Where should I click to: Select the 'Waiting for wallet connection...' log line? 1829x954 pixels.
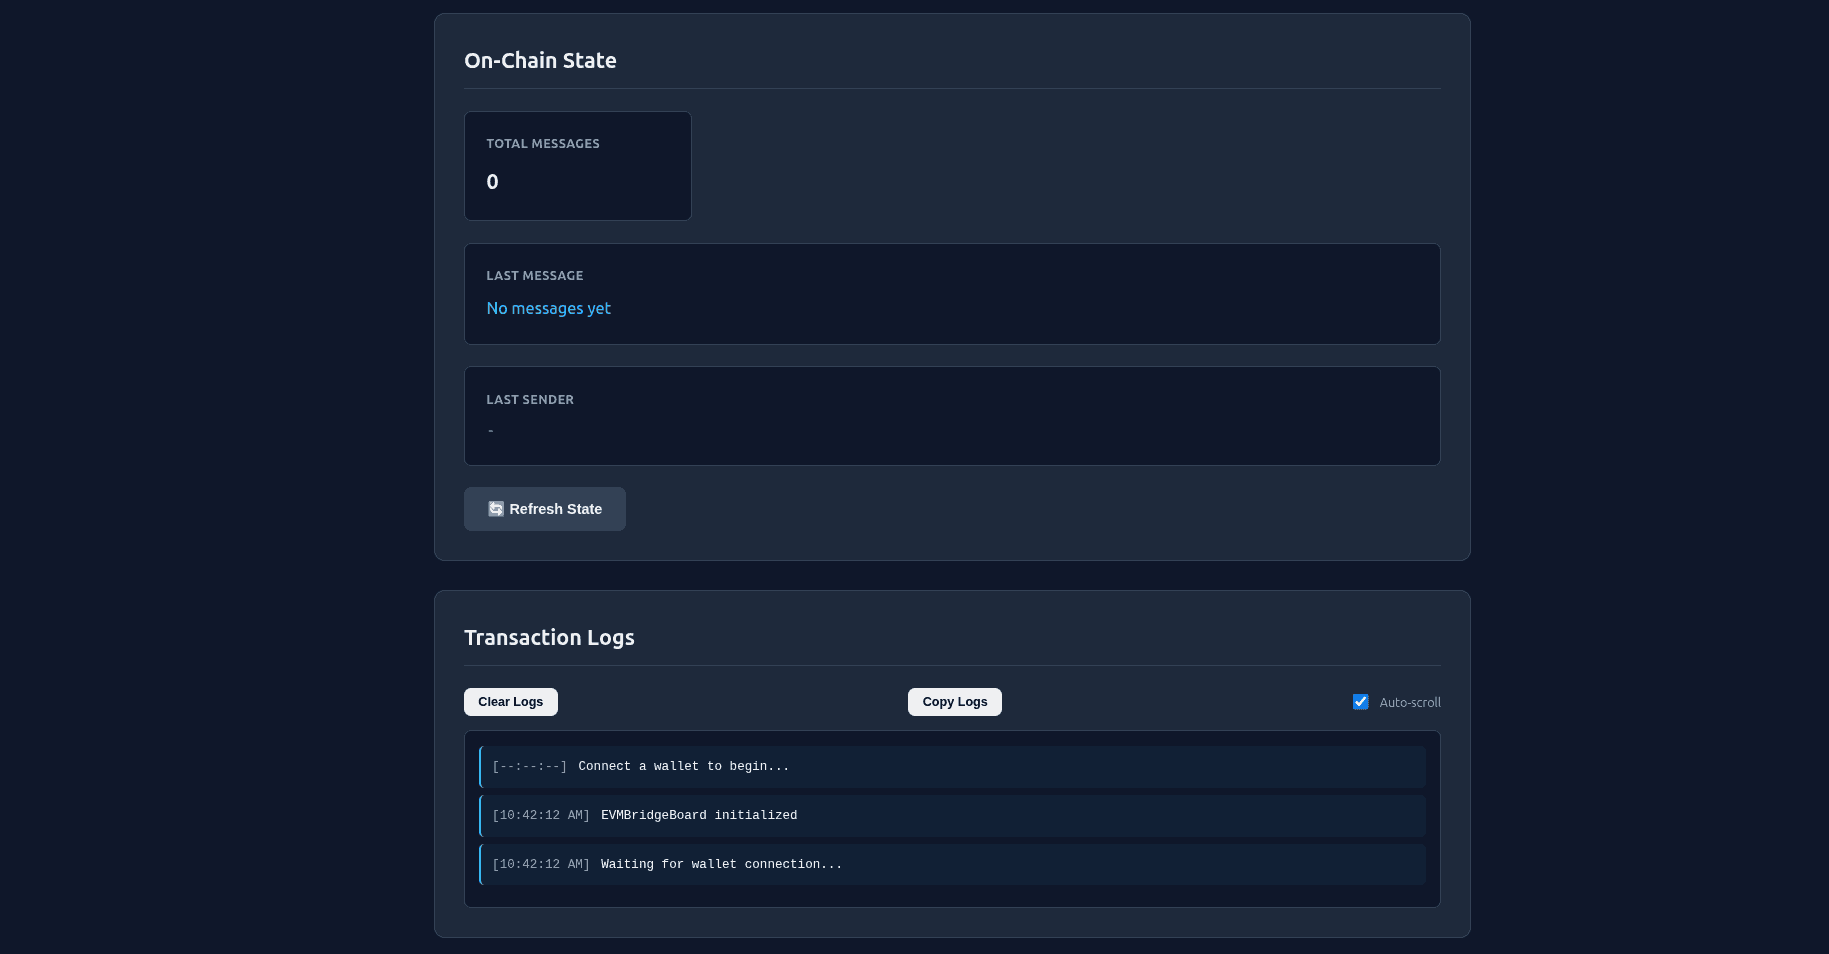[953, 865]
